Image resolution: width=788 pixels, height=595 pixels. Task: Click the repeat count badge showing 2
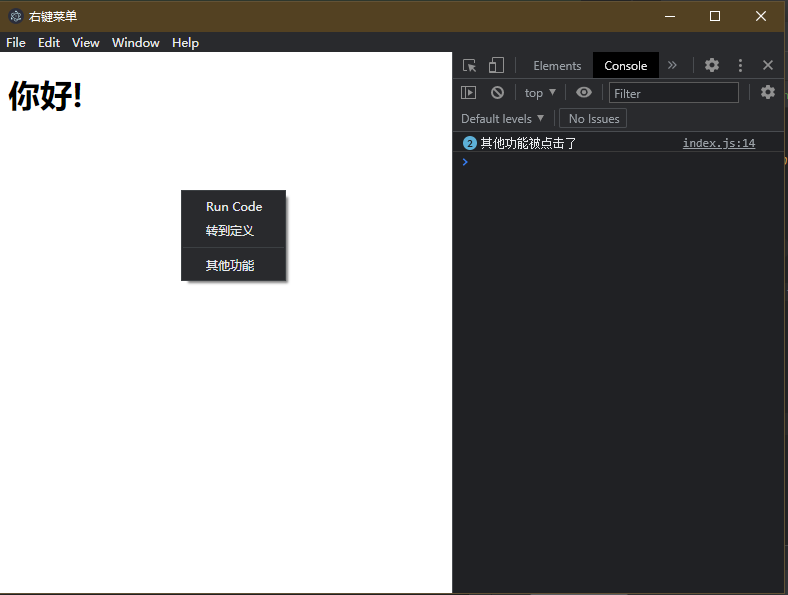[469, 143]
